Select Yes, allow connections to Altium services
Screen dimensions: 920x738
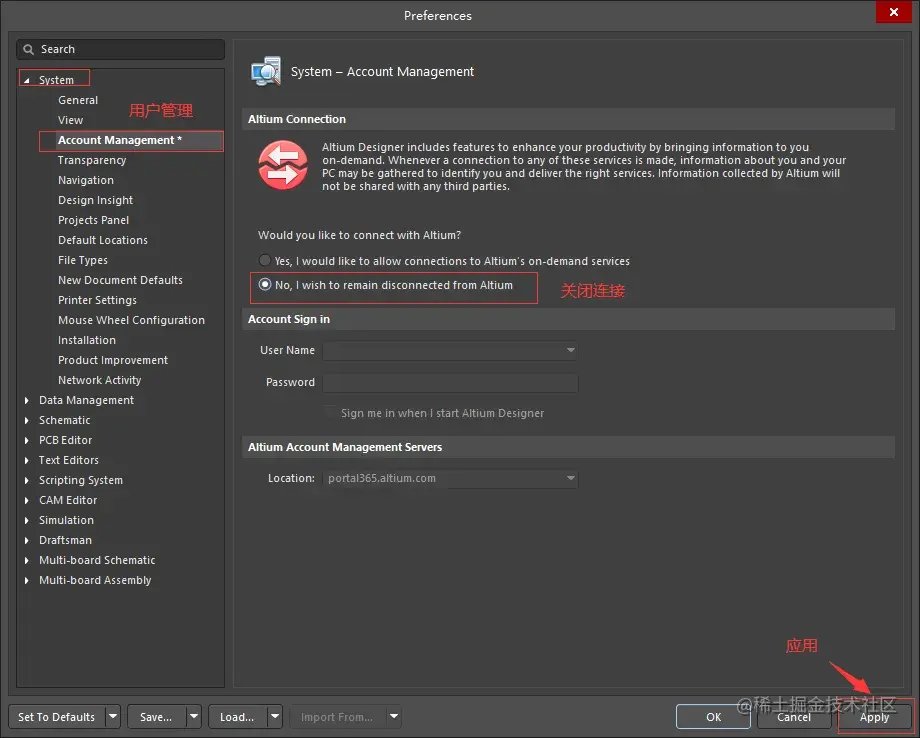pyautogui.click(x=265, y=260)
